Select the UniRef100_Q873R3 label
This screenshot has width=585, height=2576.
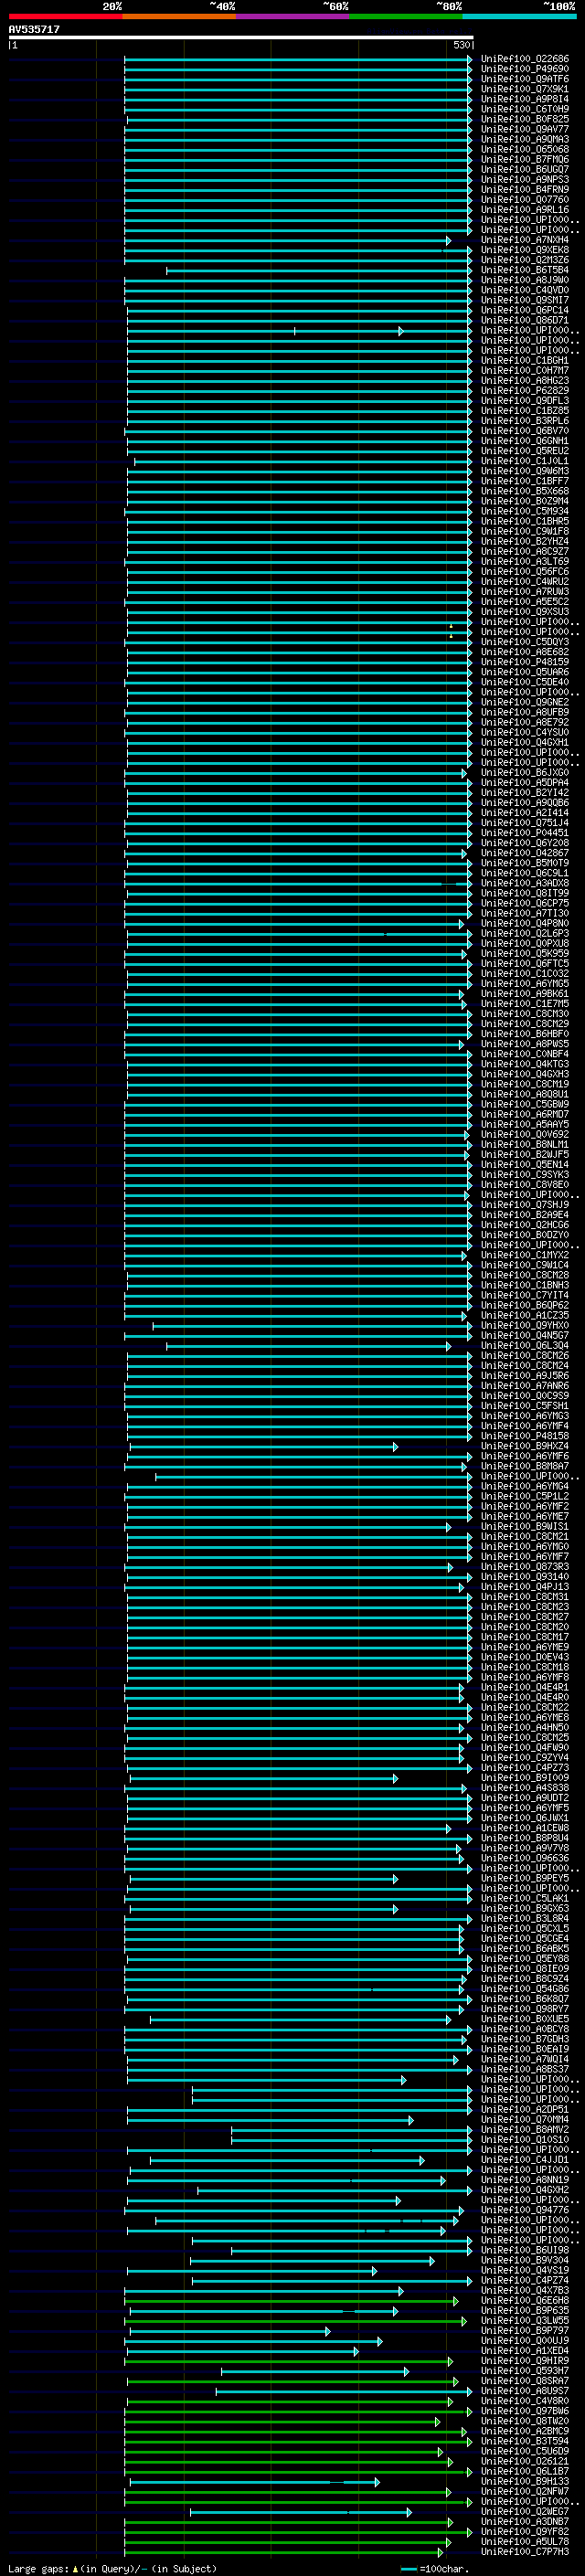[525, 1567]
